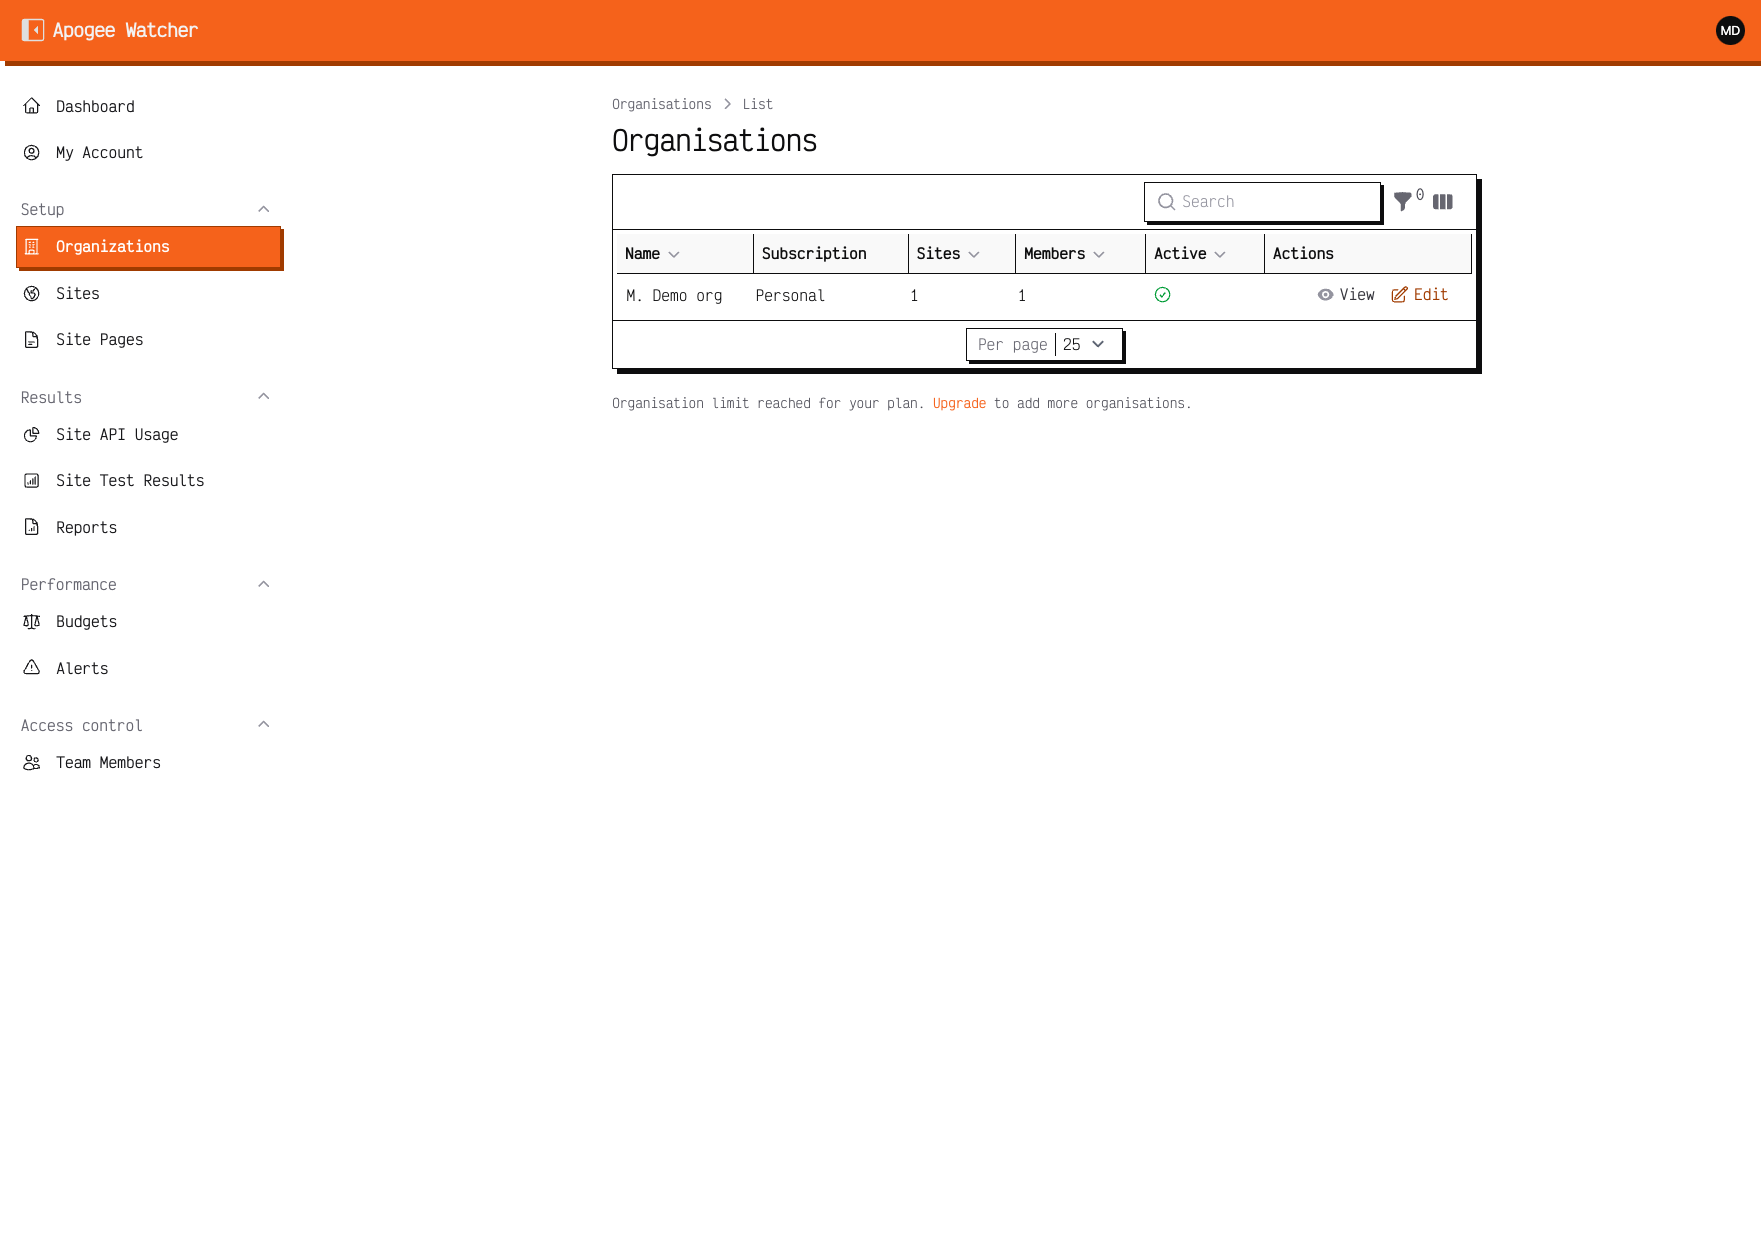Focus the Search input field
1761x1250 pixels.
coord(1262,202)
